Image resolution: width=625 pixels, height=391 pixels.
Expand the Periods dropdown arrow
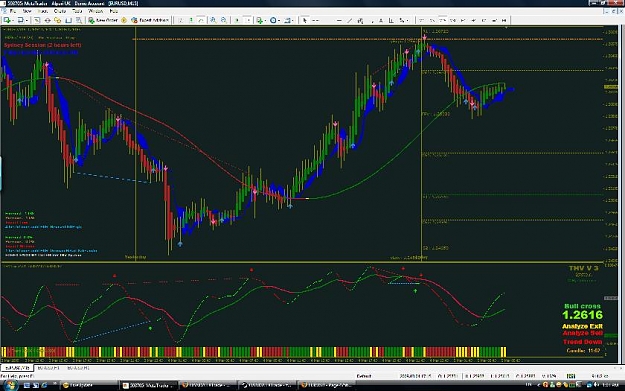(x=279, y=20)
